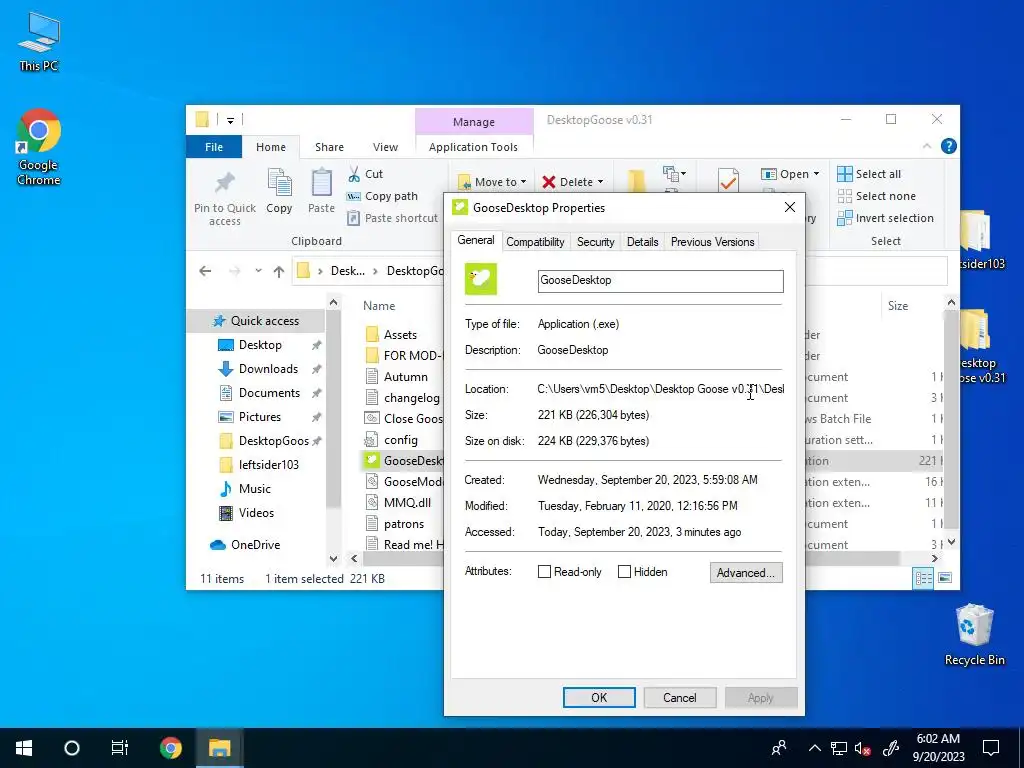Image resolution: width=1024 pixels, height=768 pixels.
Task: Open This PC desktop icon
Action: (39, 41)
